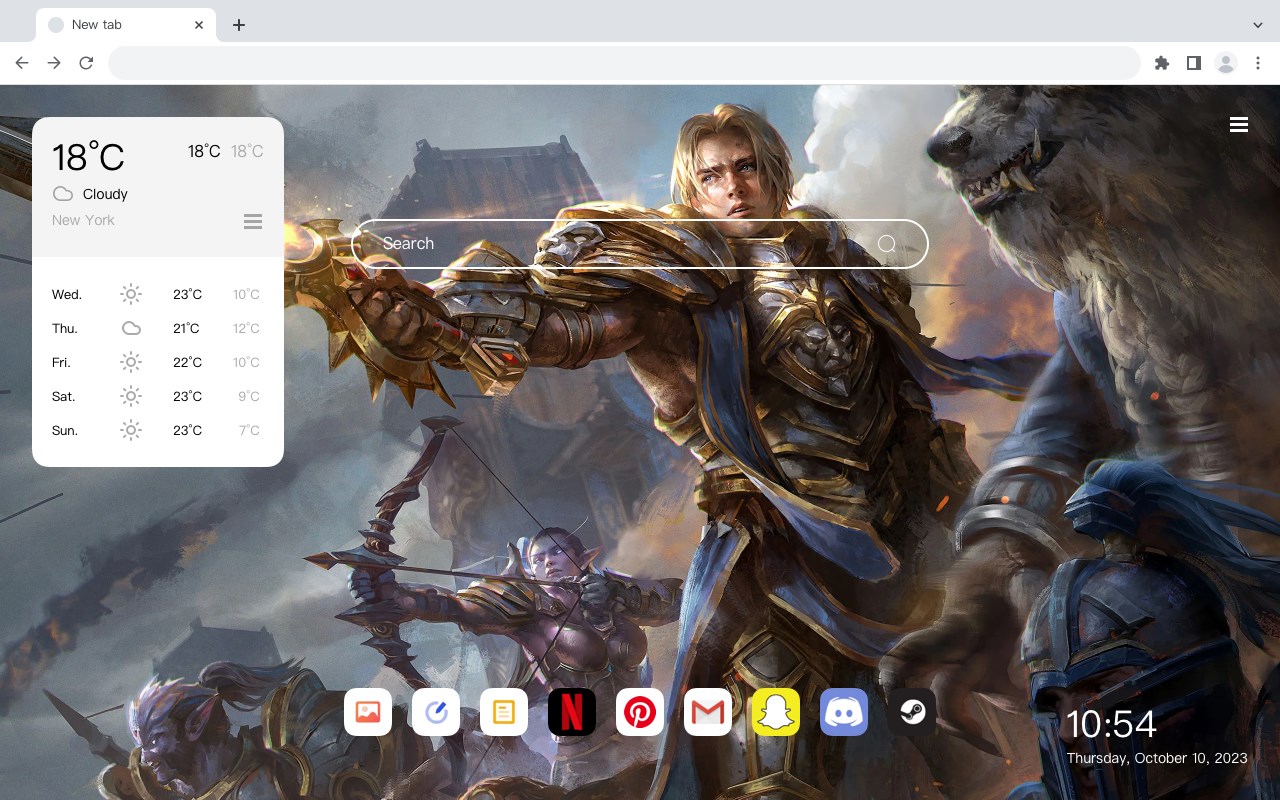Viewport: 1280px width, 800px height.
Task: Open weather widget settings menu icon
Action: pyautogui.click(x=253, y=221)
